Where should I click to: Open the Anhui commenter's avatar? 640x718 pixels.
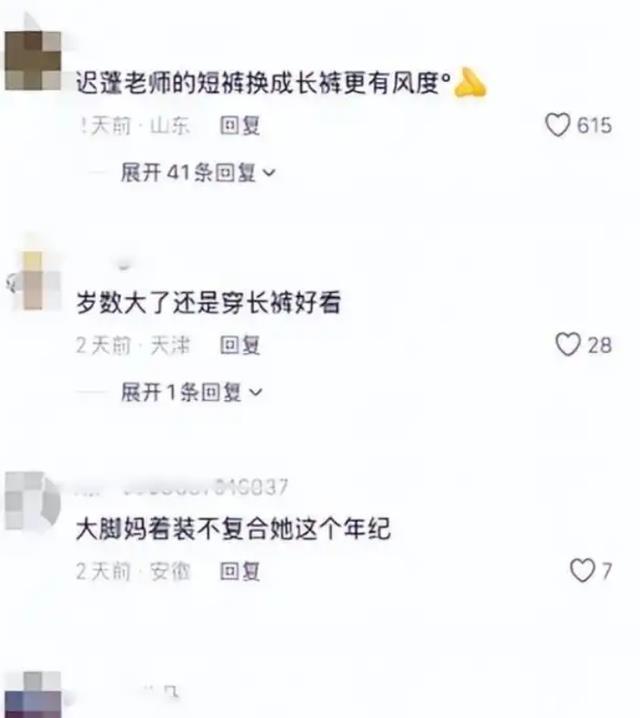pos(33,501)
